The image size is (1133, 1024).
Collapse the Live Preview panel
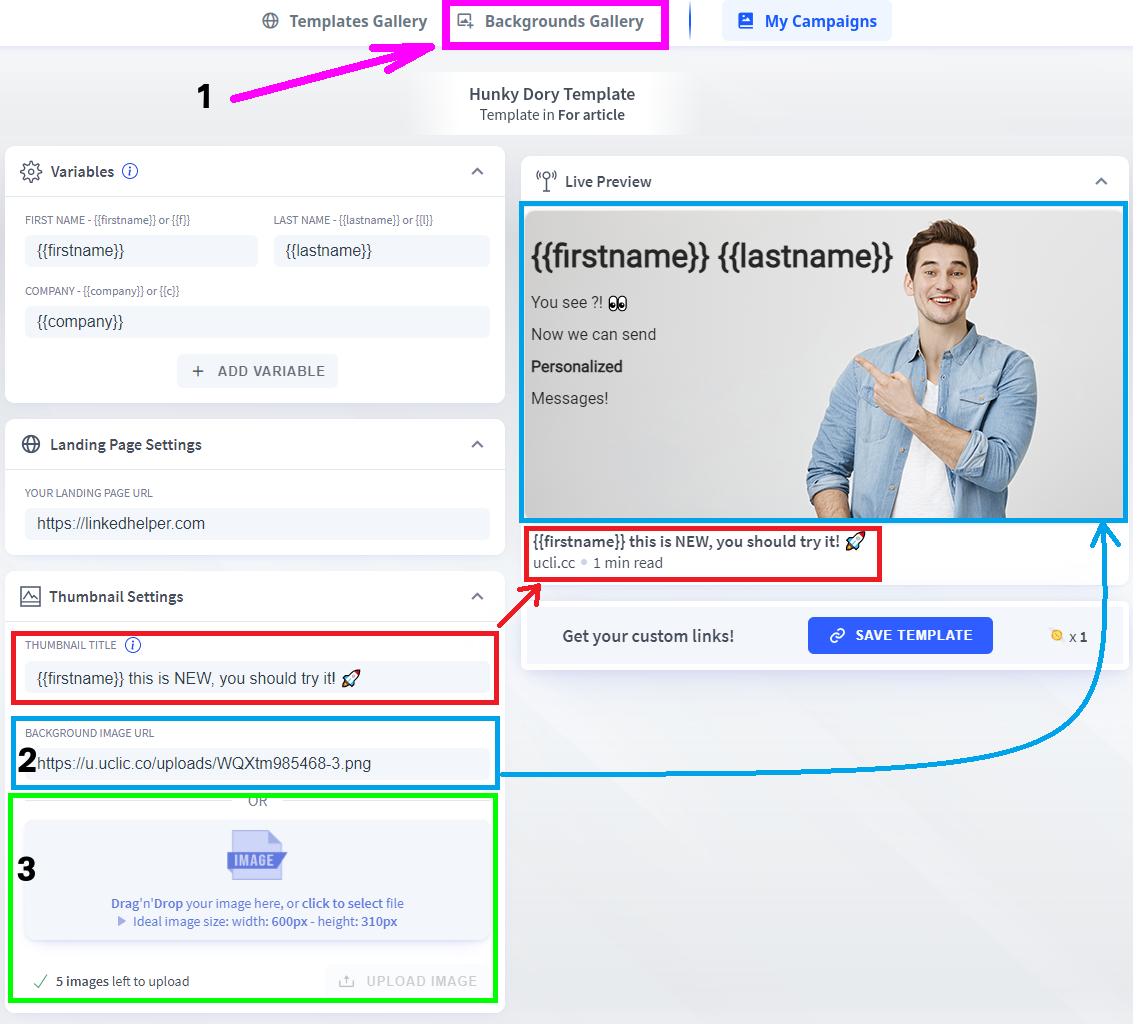1101,181
